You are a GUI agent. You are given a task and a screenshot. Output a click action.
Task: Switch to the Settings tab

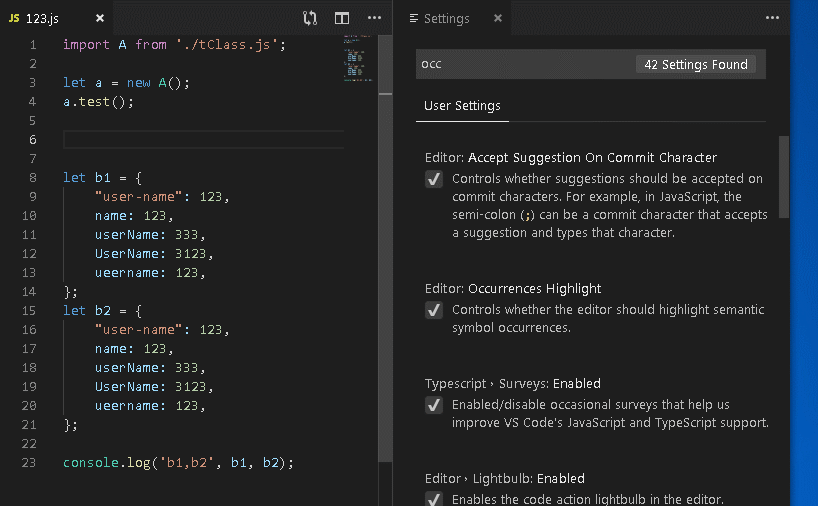[x=452, y=18]
